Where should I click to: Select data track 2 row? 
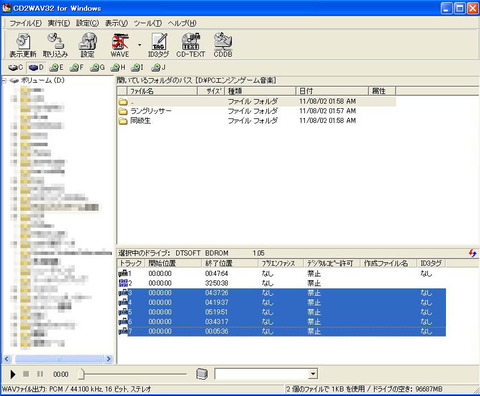pos(282,283)
